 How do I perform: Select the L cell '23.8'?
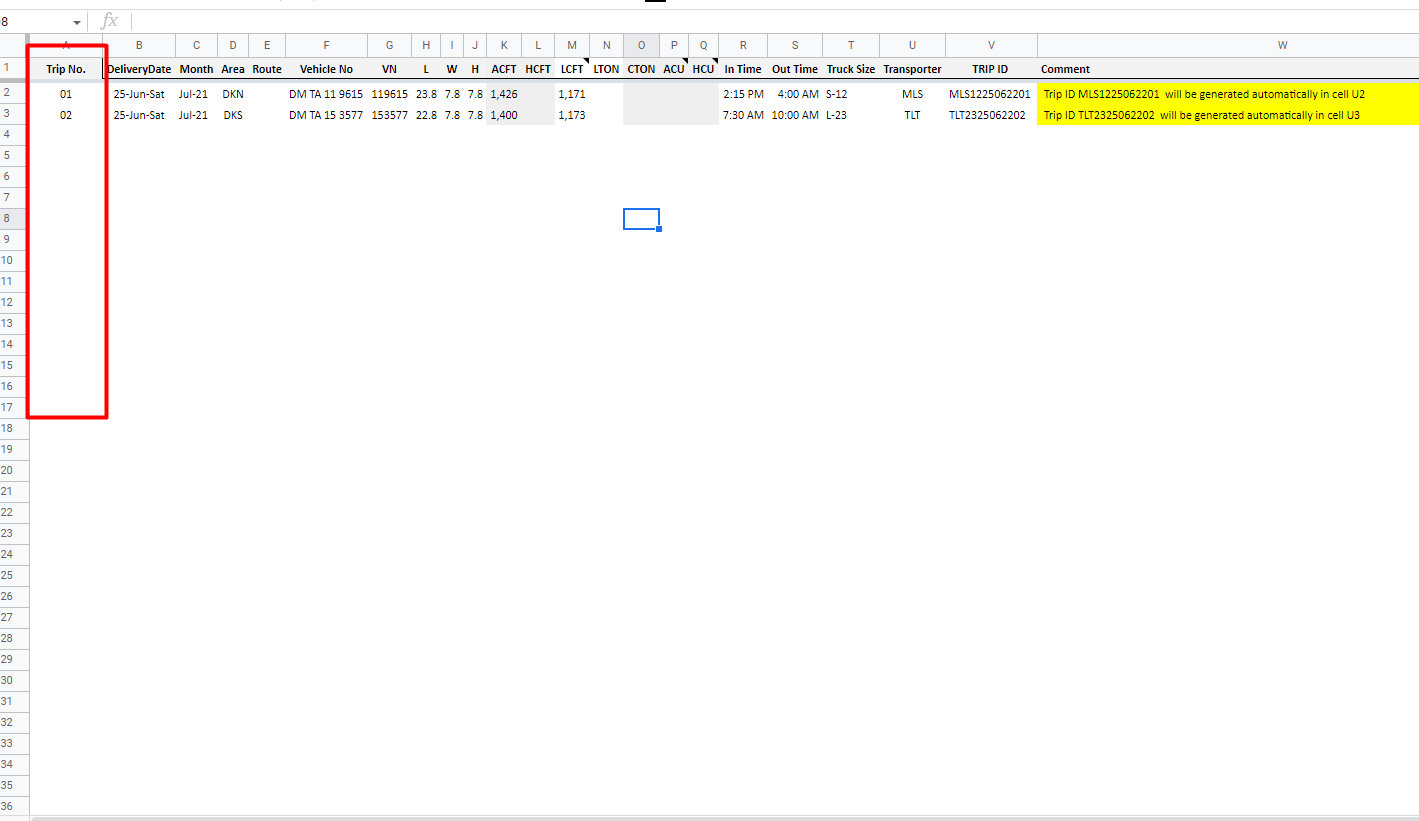point(426,94)
